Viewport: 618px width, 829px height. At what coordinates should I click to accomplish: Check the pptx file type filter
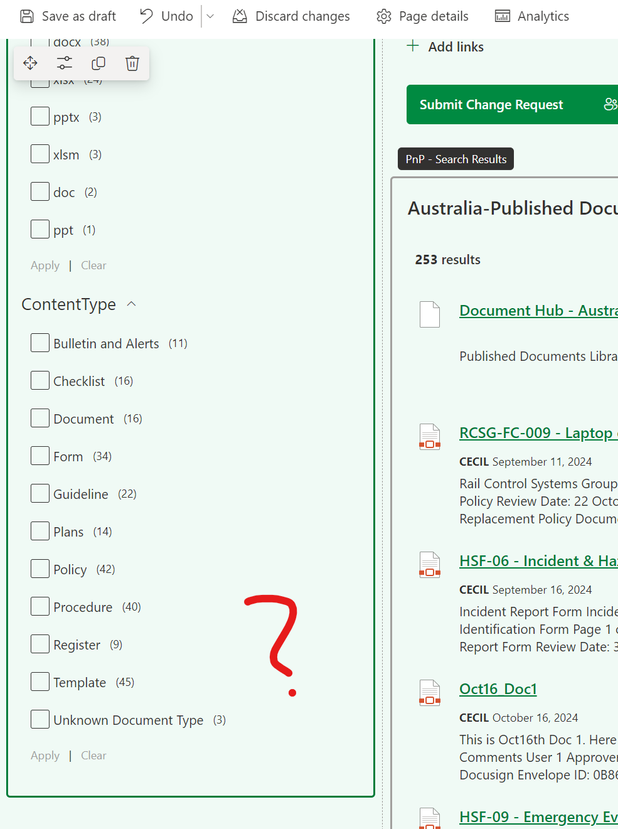pos(40,116)
